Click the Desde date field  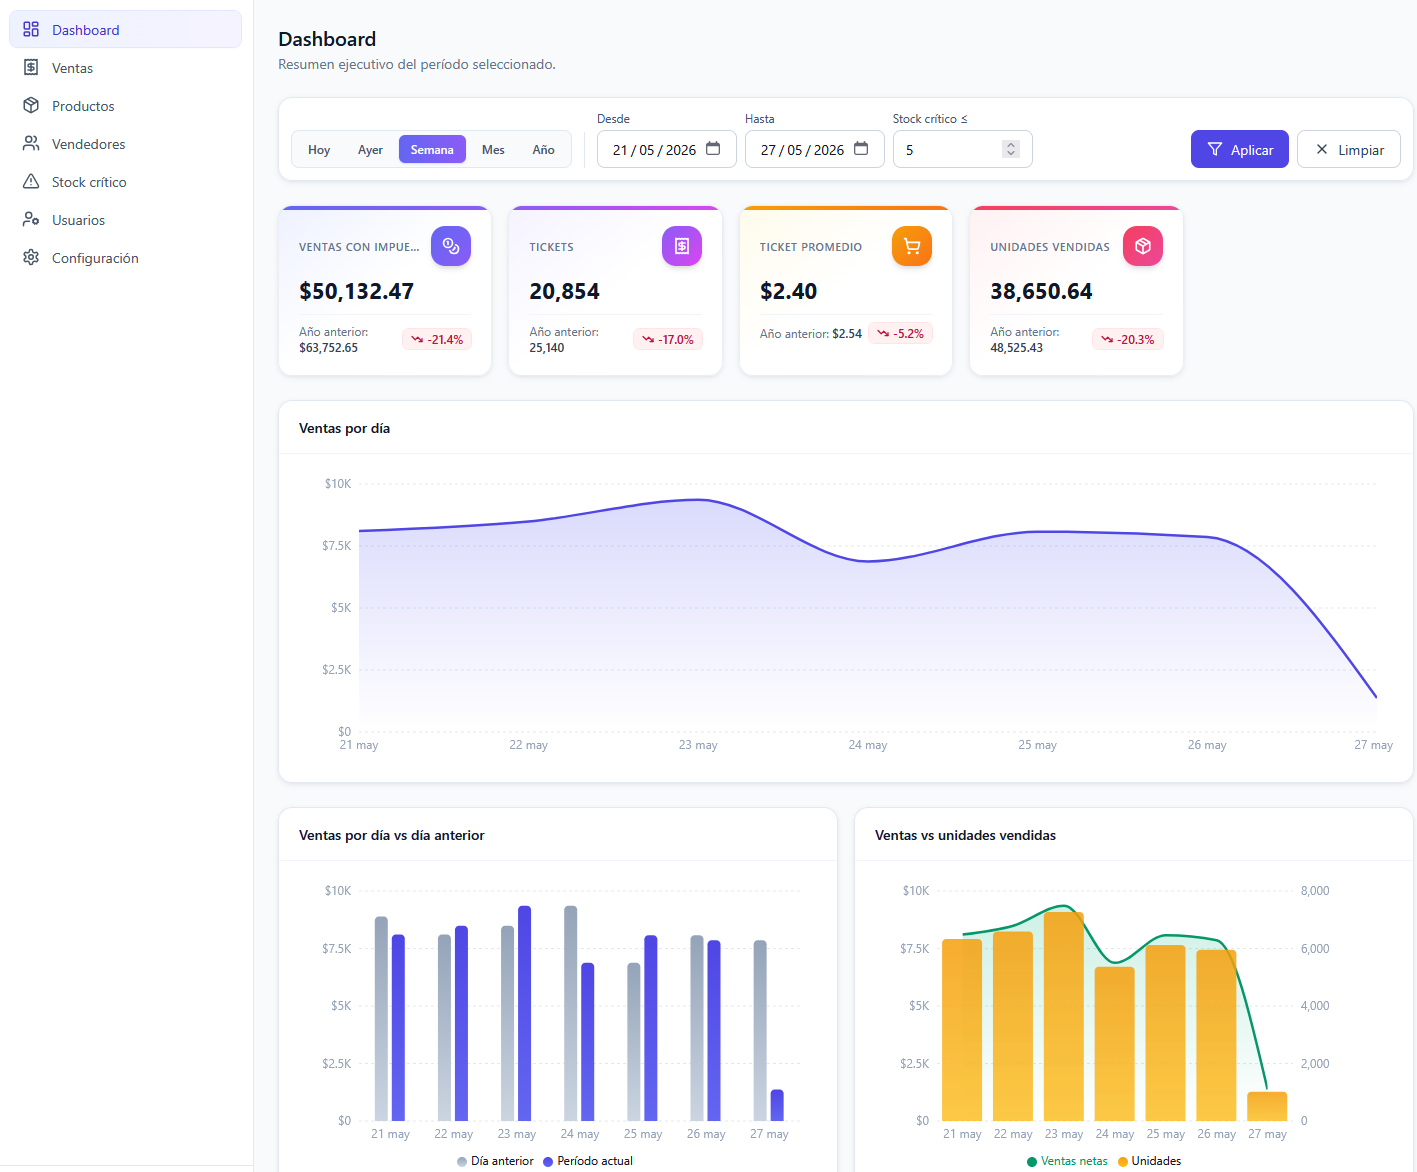(667, 150)
